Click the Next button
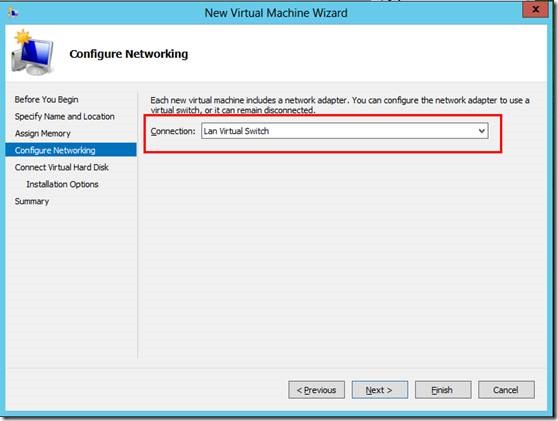 380,390
